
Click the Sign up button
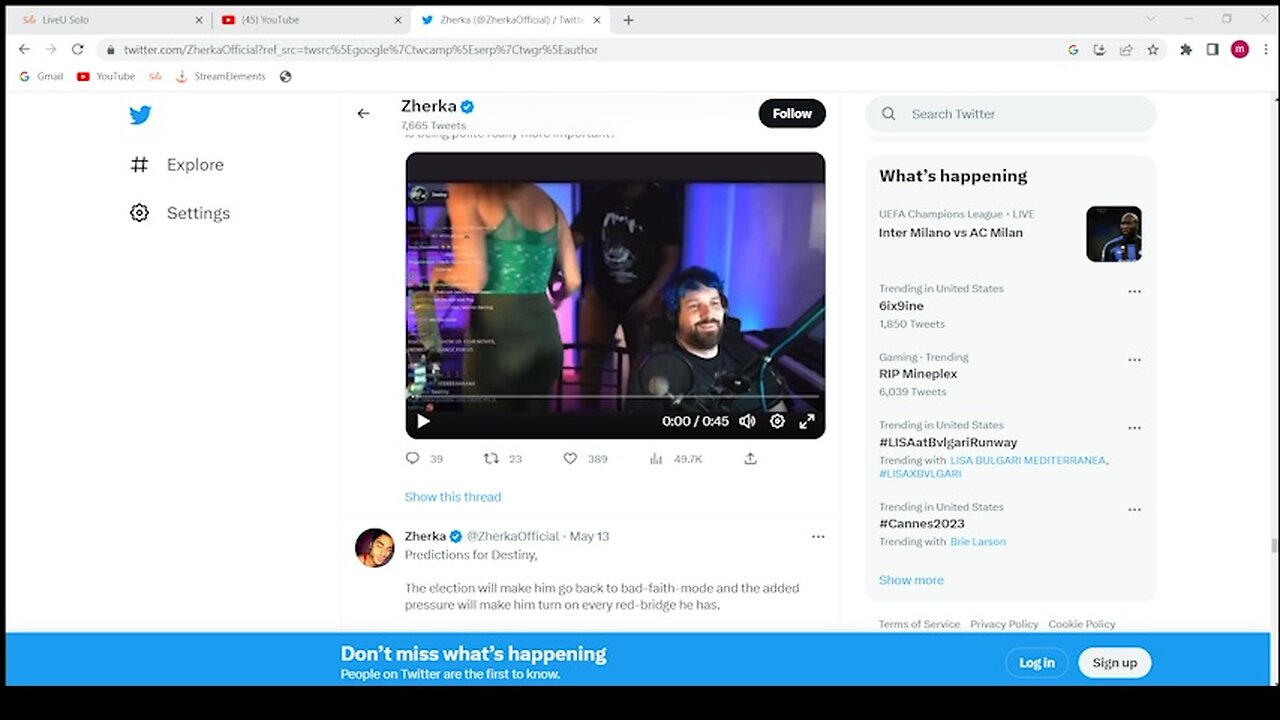[1115, 663]
